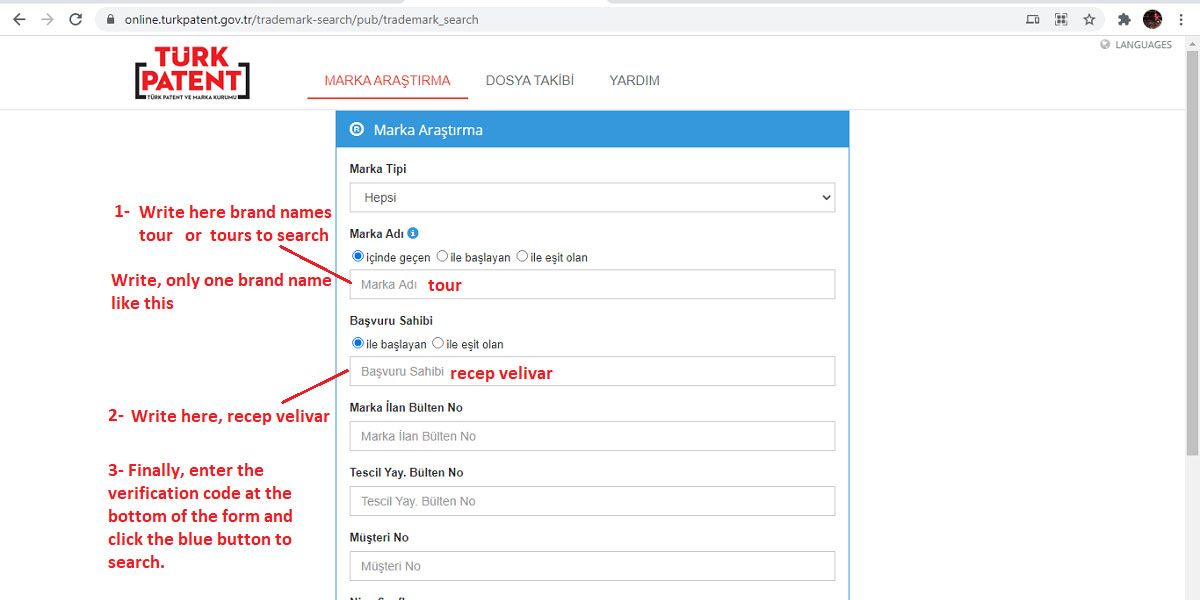Image resolution: width=1200 pixels, height=600 pixels.
Task: Expand the Marka Tipi dropdown
Action: pyautogui.click(x=592, y=198)
